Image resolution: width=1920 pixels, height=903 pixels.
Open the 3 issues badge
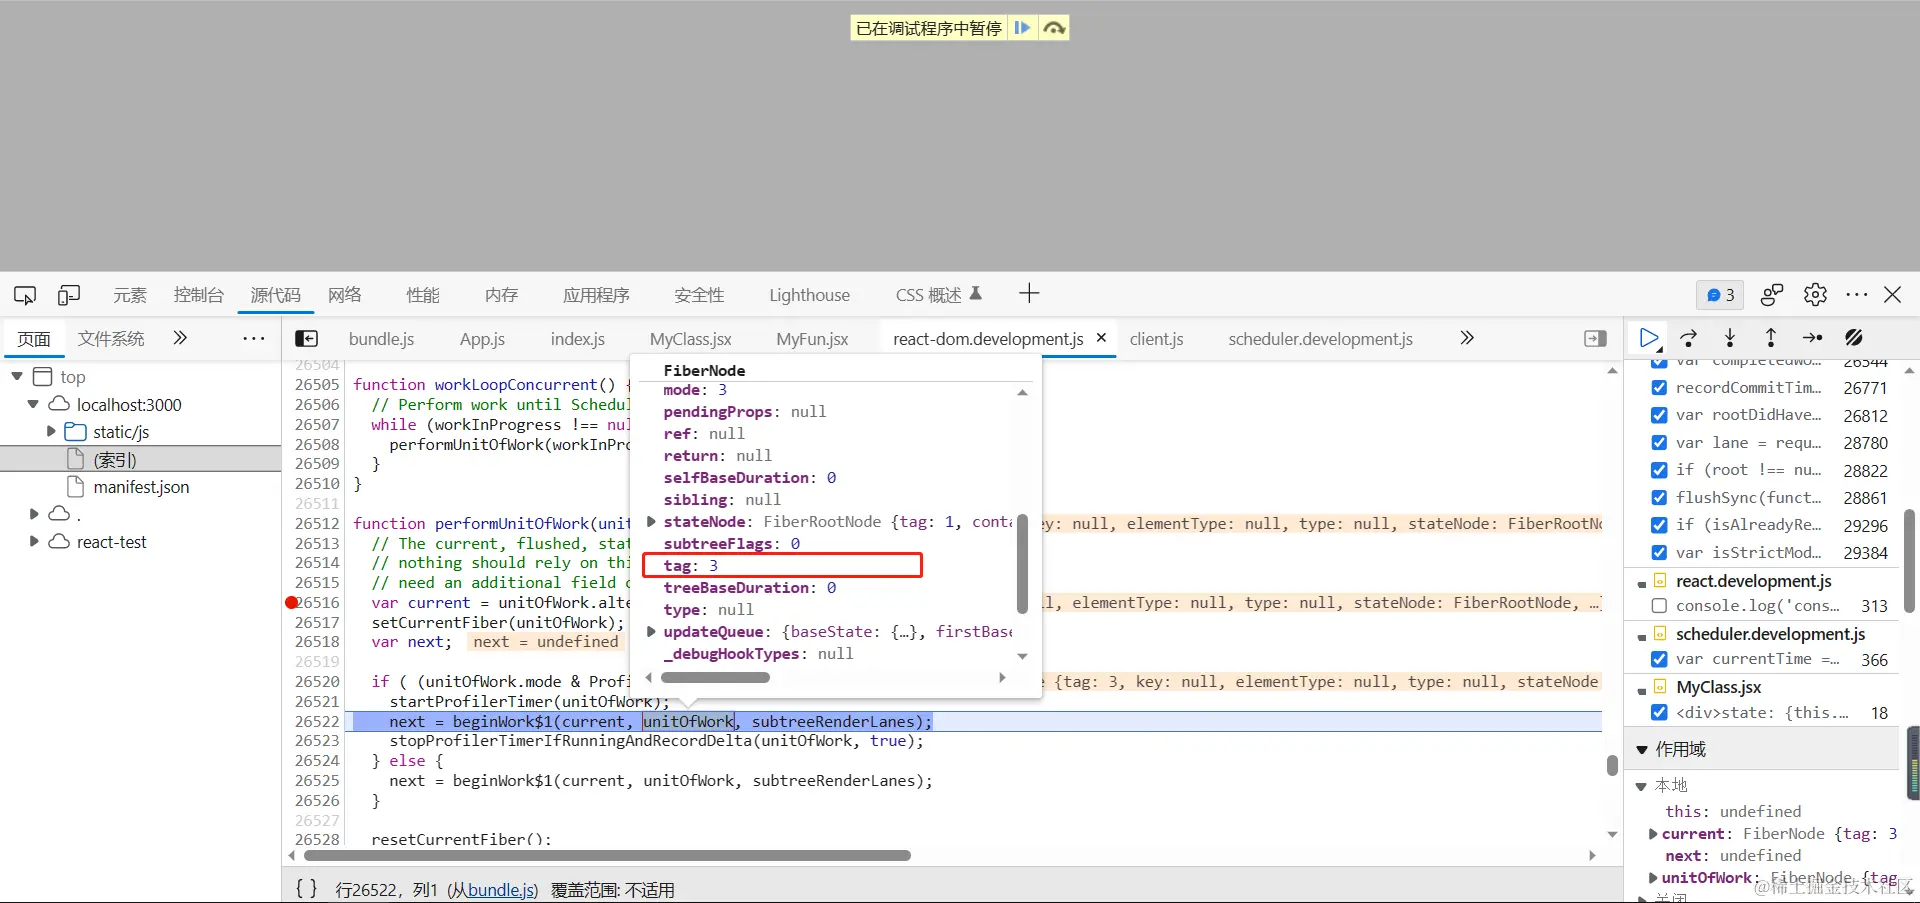[1720, 295]
